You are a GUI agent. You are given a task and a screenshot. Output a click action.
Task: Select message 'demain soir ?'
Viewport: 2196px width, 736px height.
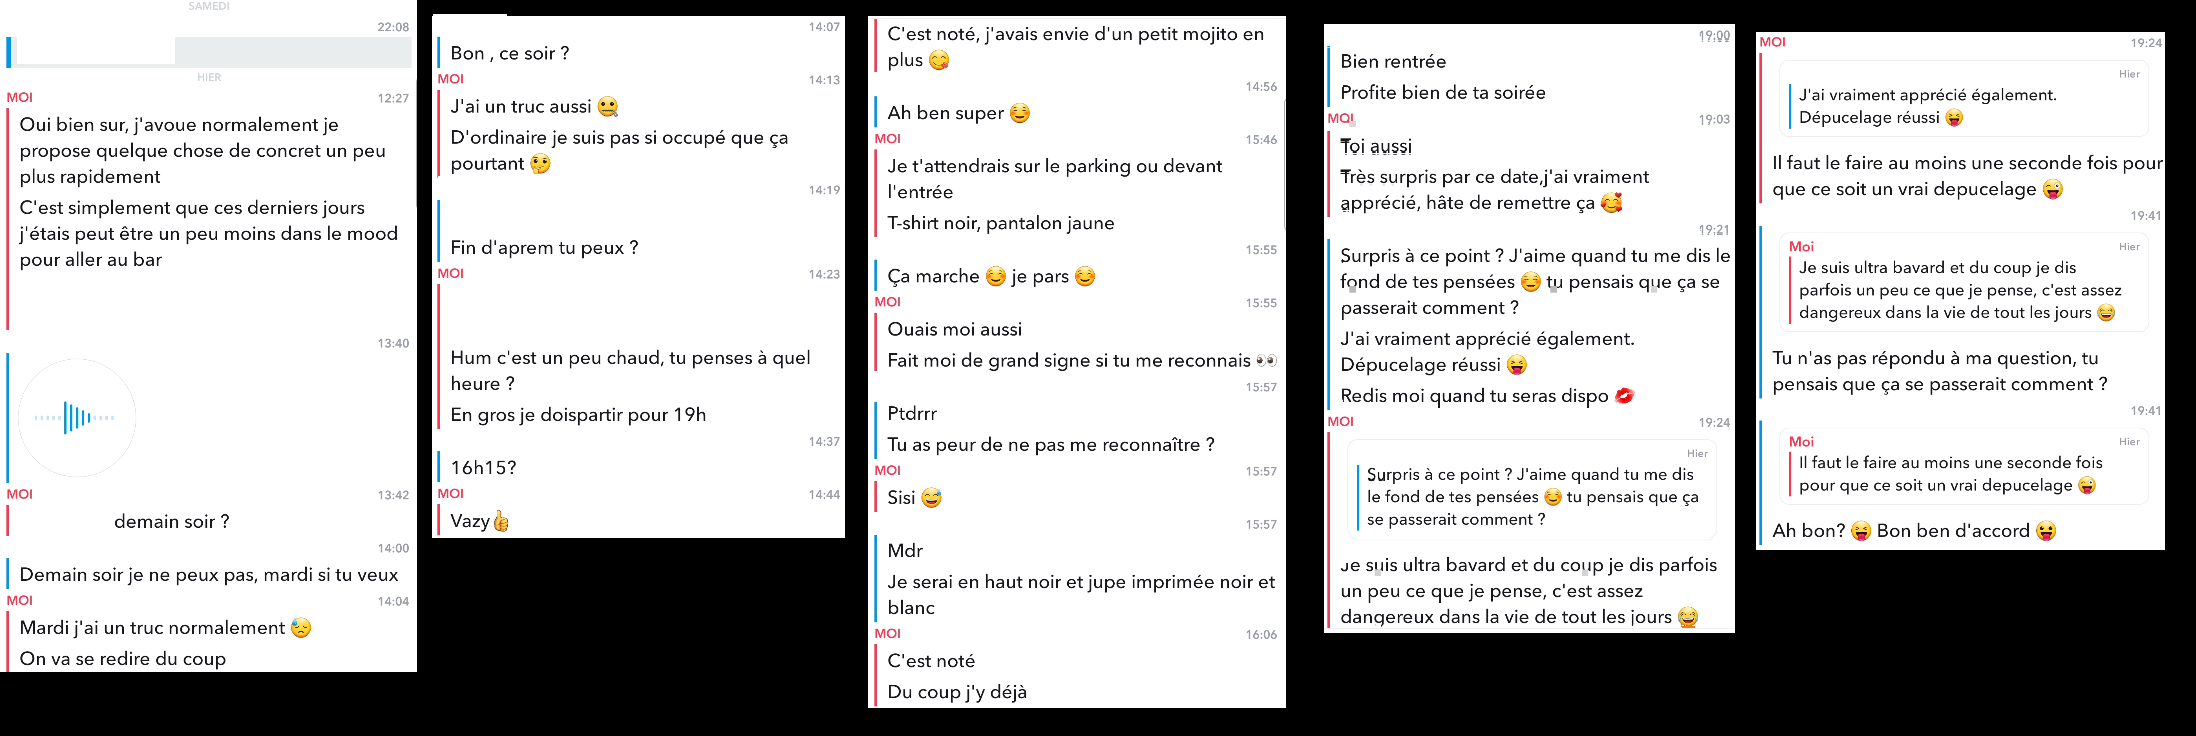(171, 522)
